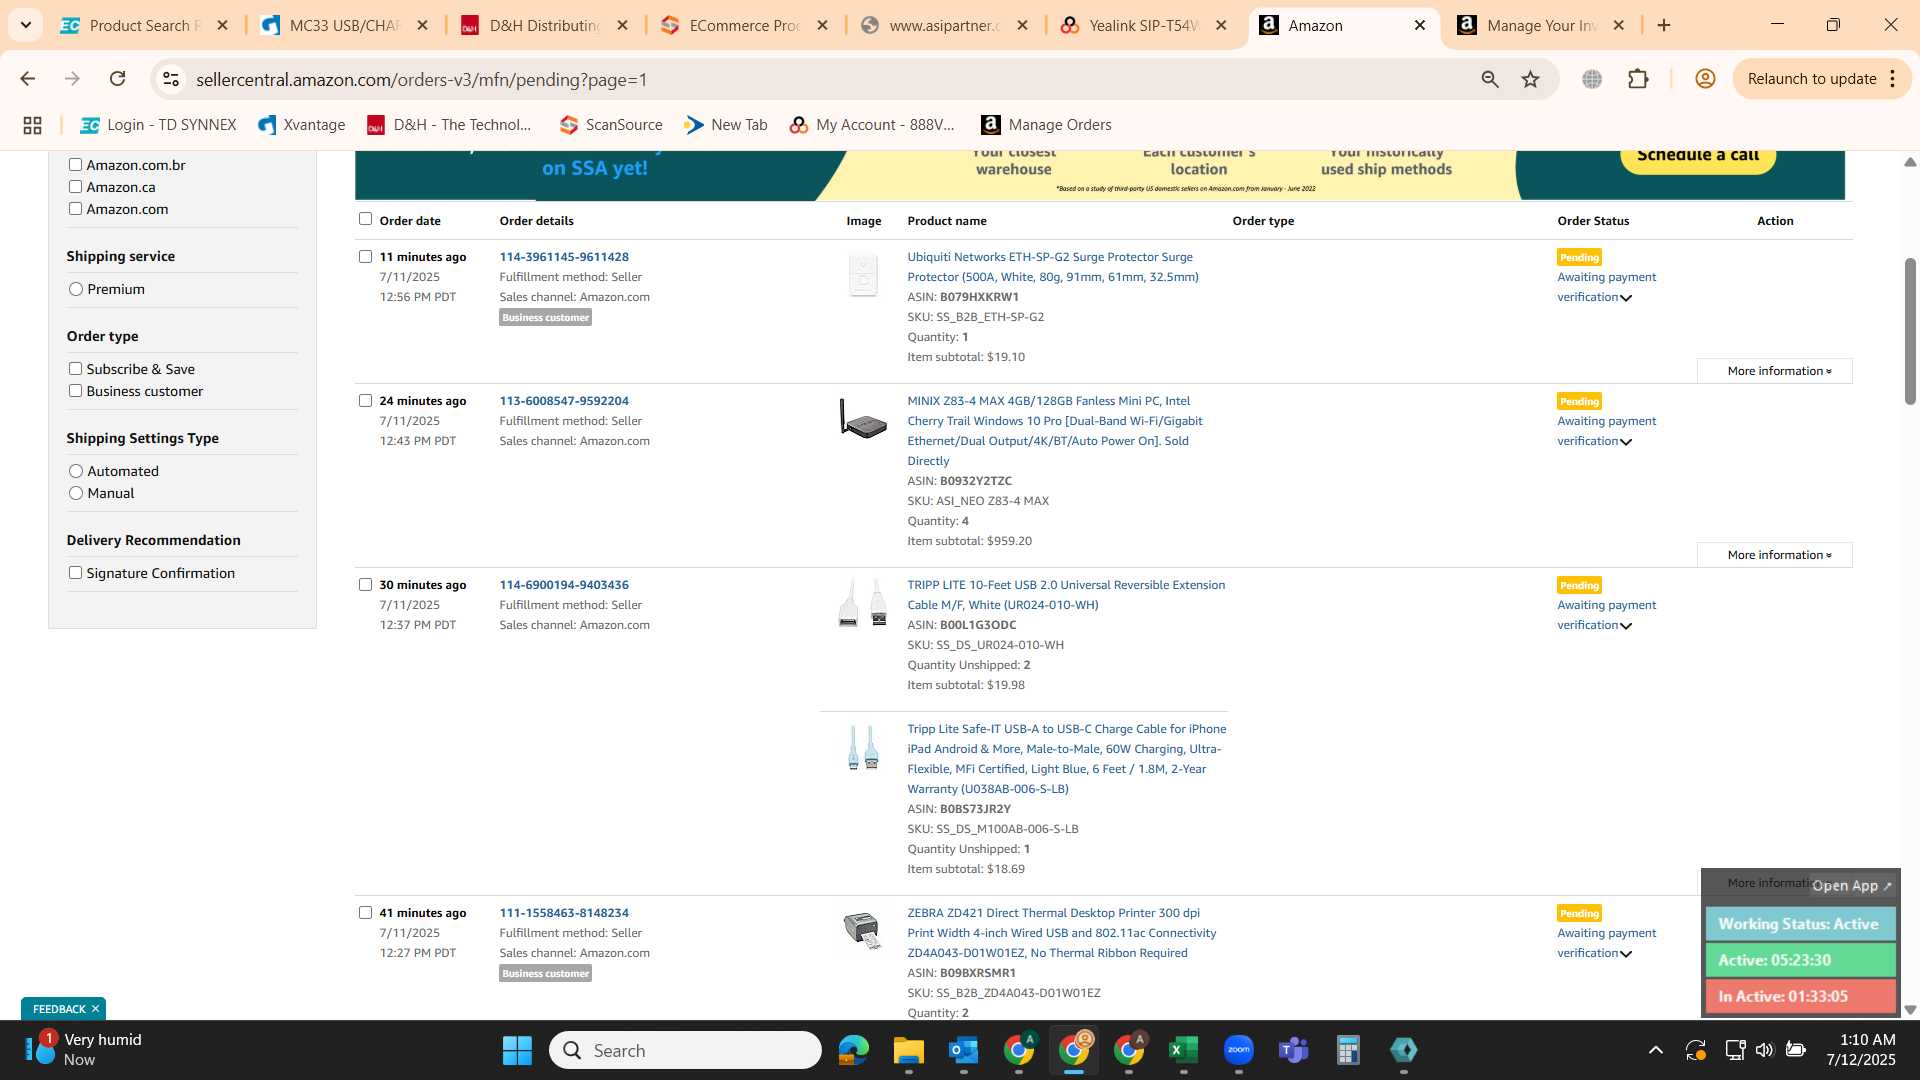Screen dimensions: 1920x1080
Task: Open the Chrome profile icon
Action: 1705,79
